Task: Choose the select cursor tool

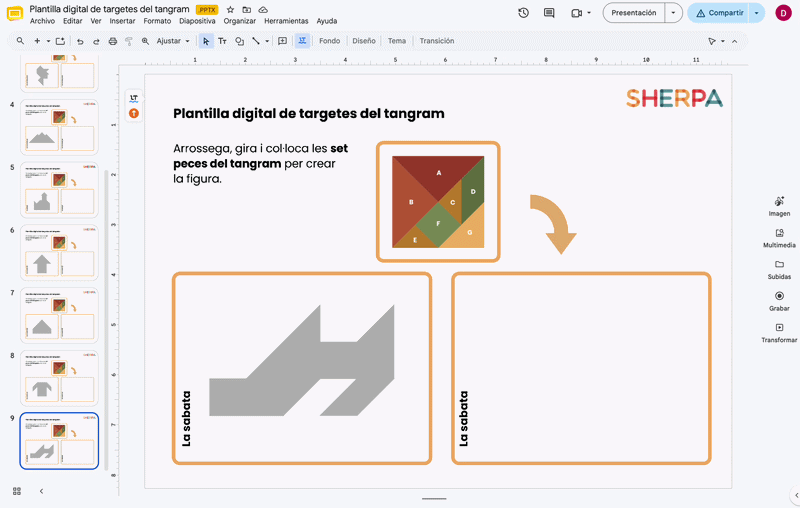Action: 206,41
